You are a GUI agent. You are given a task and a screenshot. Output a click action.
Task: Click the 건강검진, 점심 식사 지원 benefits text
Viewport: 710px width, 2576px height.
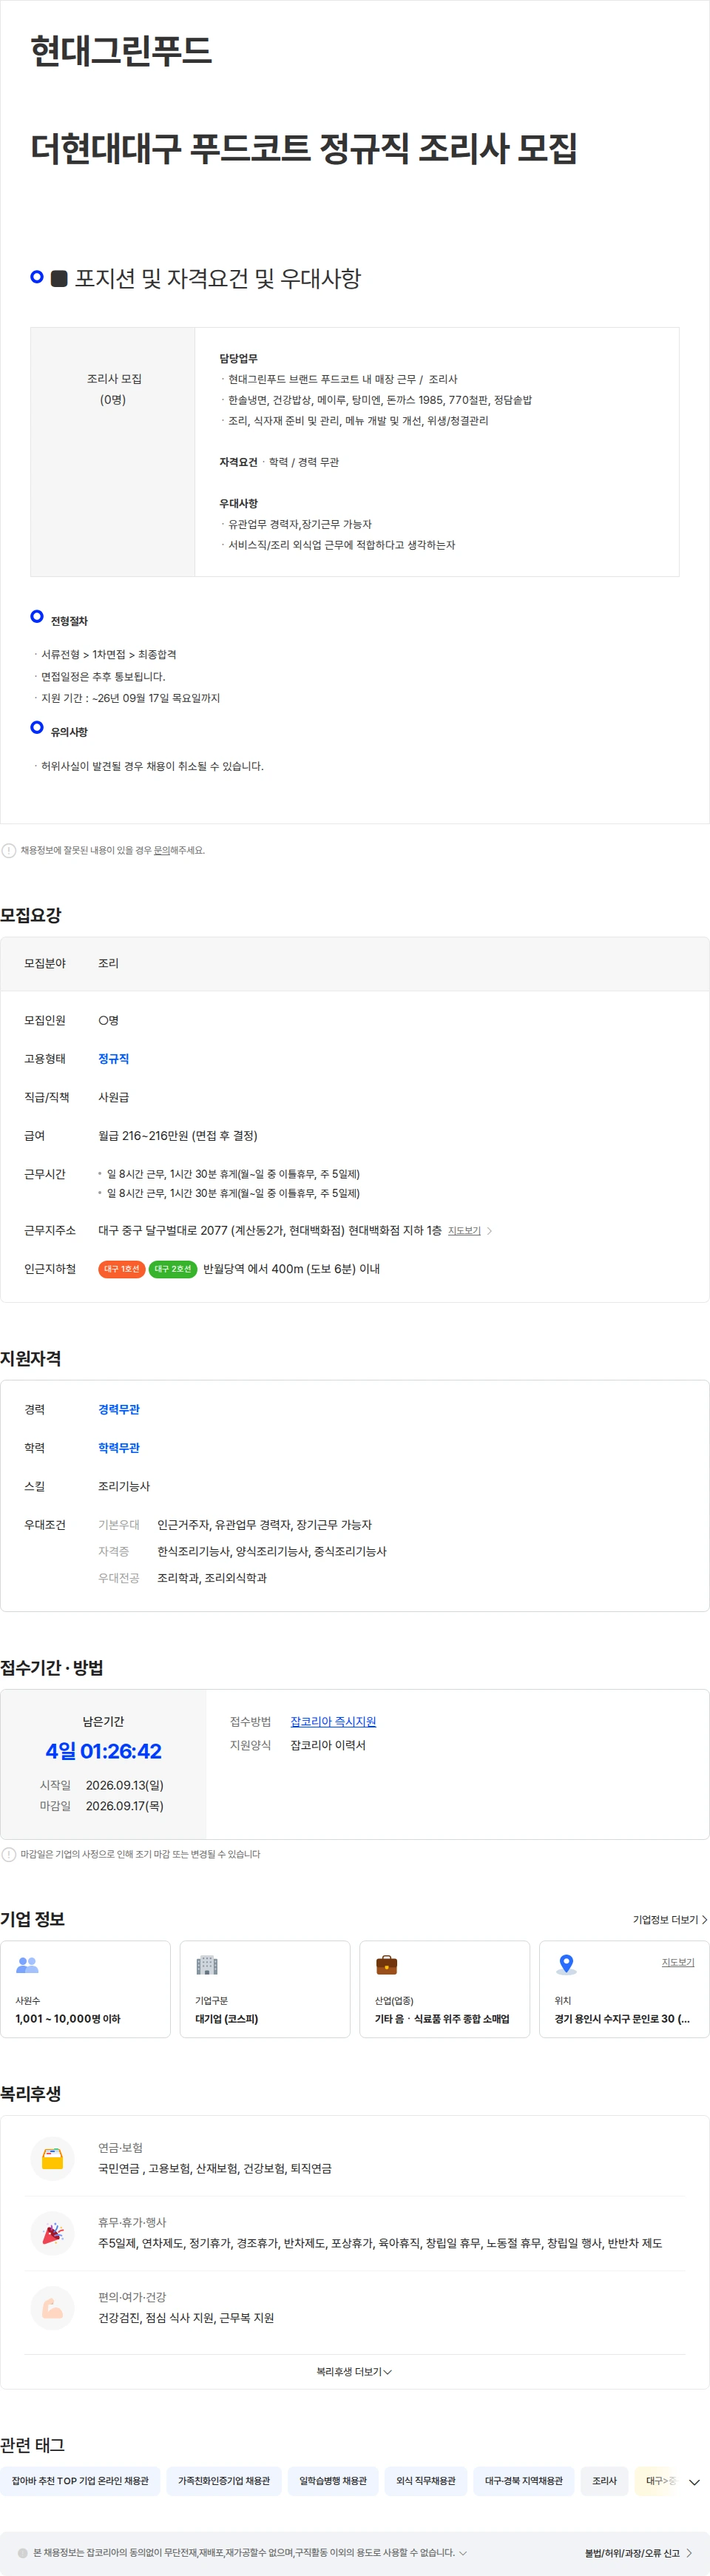coord(186,2318)
